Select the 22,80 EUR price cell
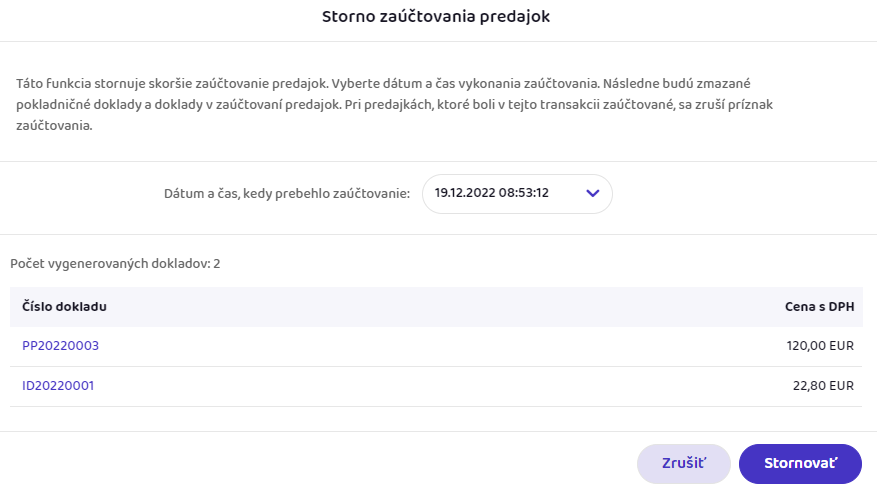Viewport: 877px width, 488px height. click(824, 385)
